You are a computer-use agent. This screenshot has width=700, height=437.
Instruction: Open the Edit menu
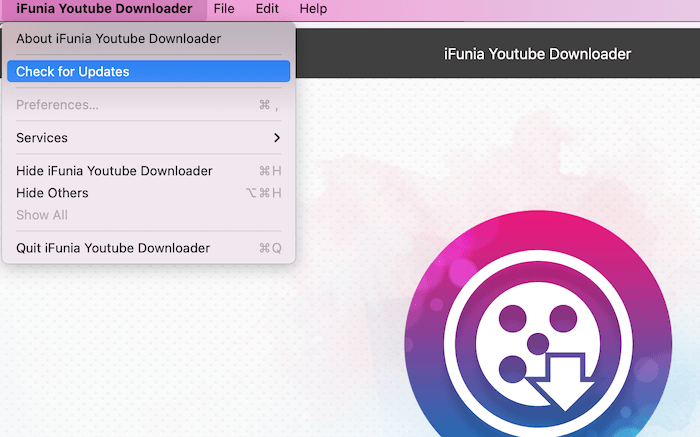pos(267,9)
